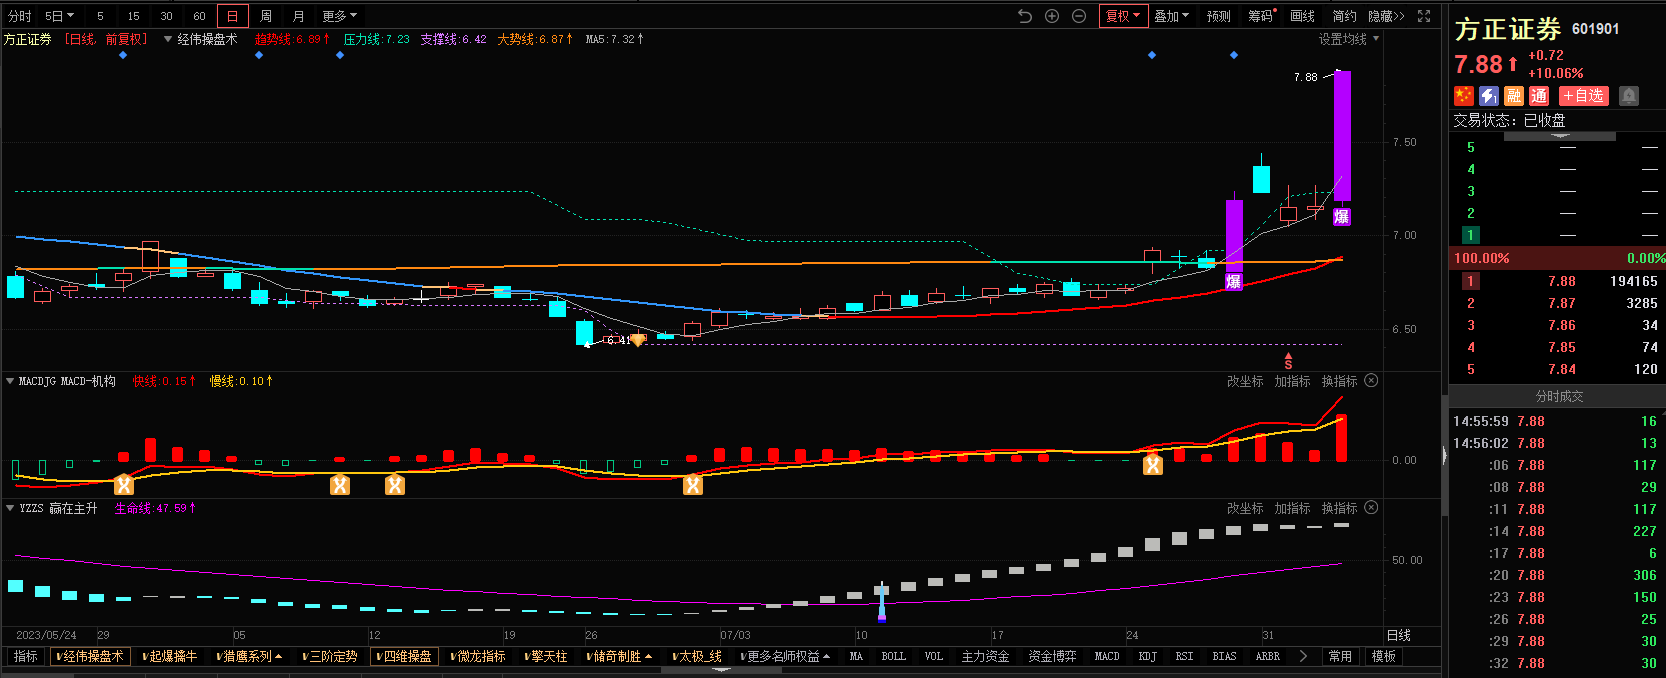Toggle the 筹码 chip distribution view
This screenshot has width=1666, height=678.
tap(1260, 16)
